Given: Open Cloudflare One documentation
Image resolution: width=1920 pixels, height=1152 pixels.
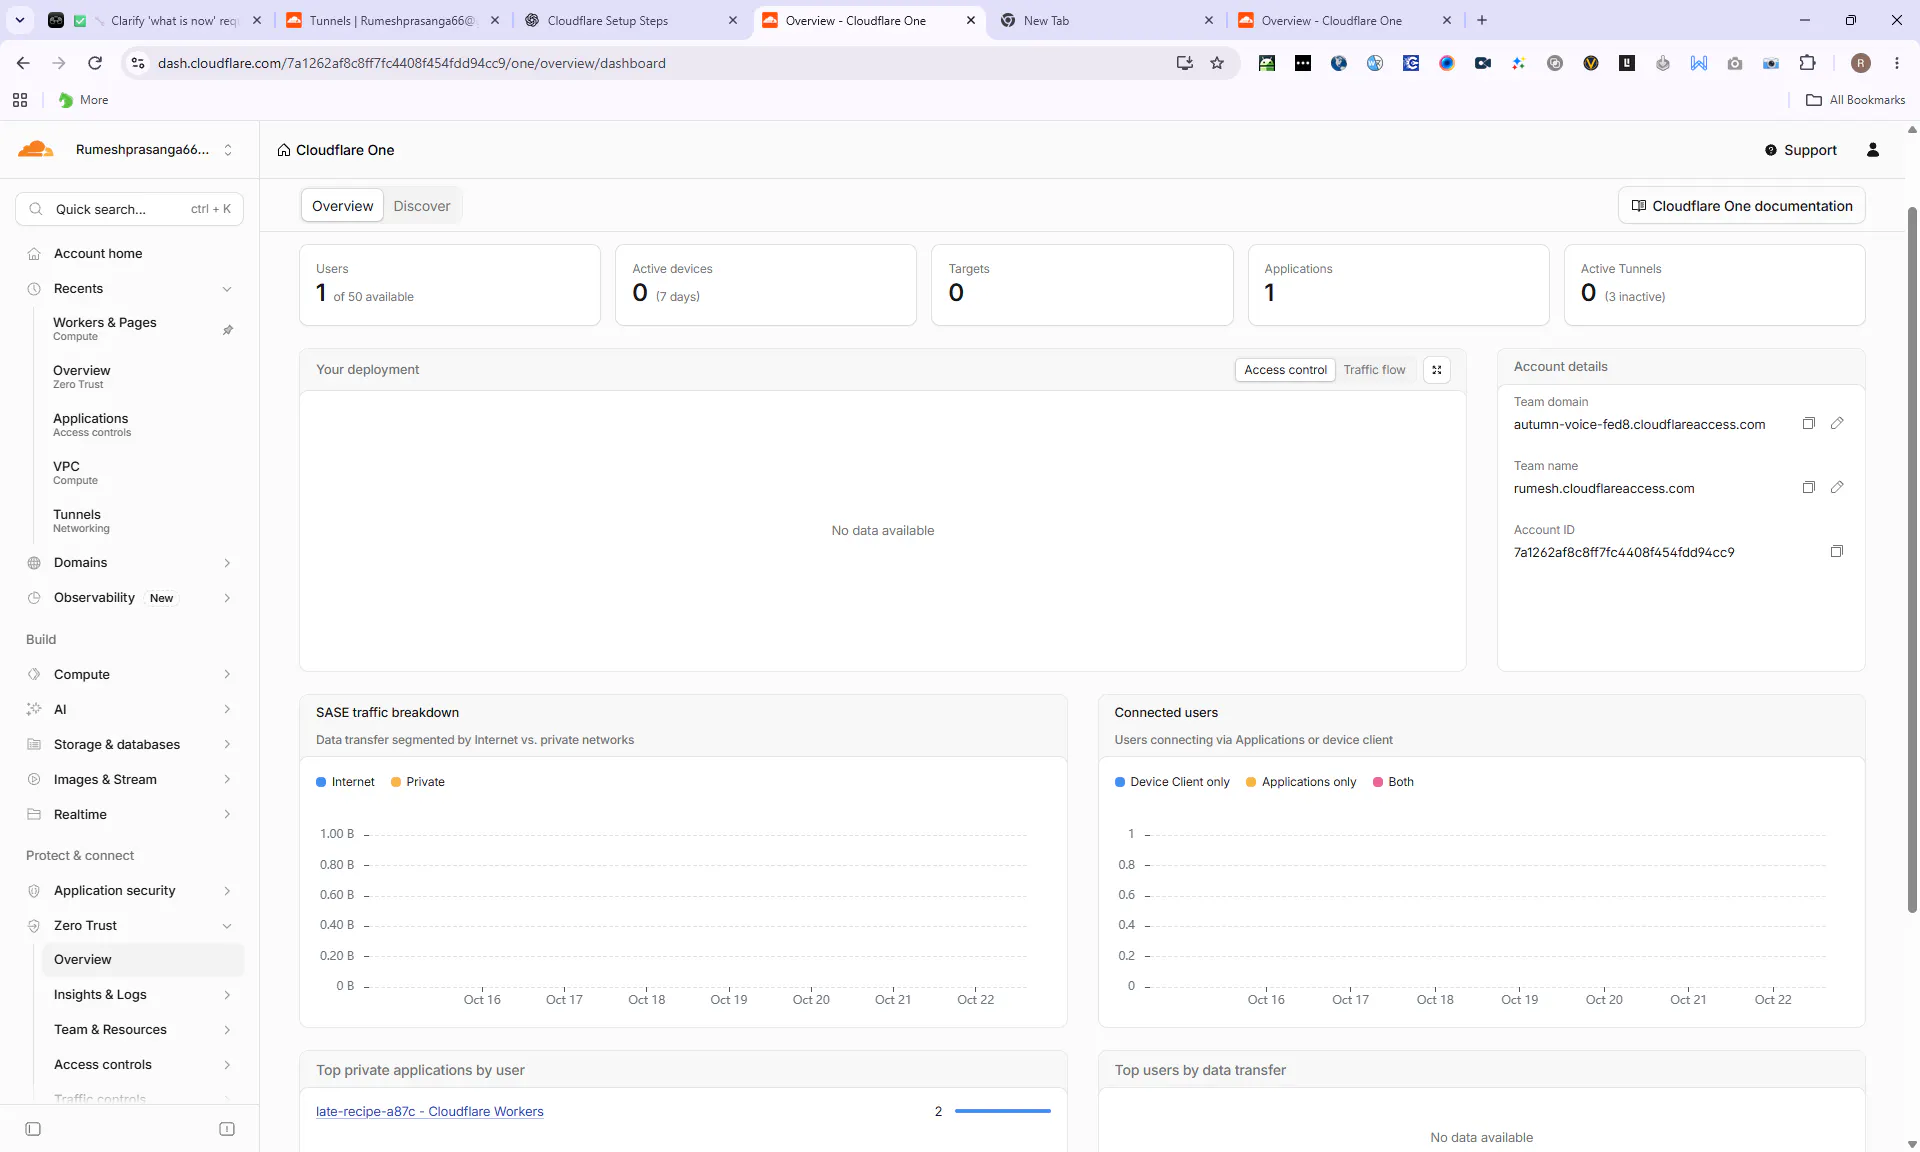Looking at the screenshot, I should tap(1741, 206).
